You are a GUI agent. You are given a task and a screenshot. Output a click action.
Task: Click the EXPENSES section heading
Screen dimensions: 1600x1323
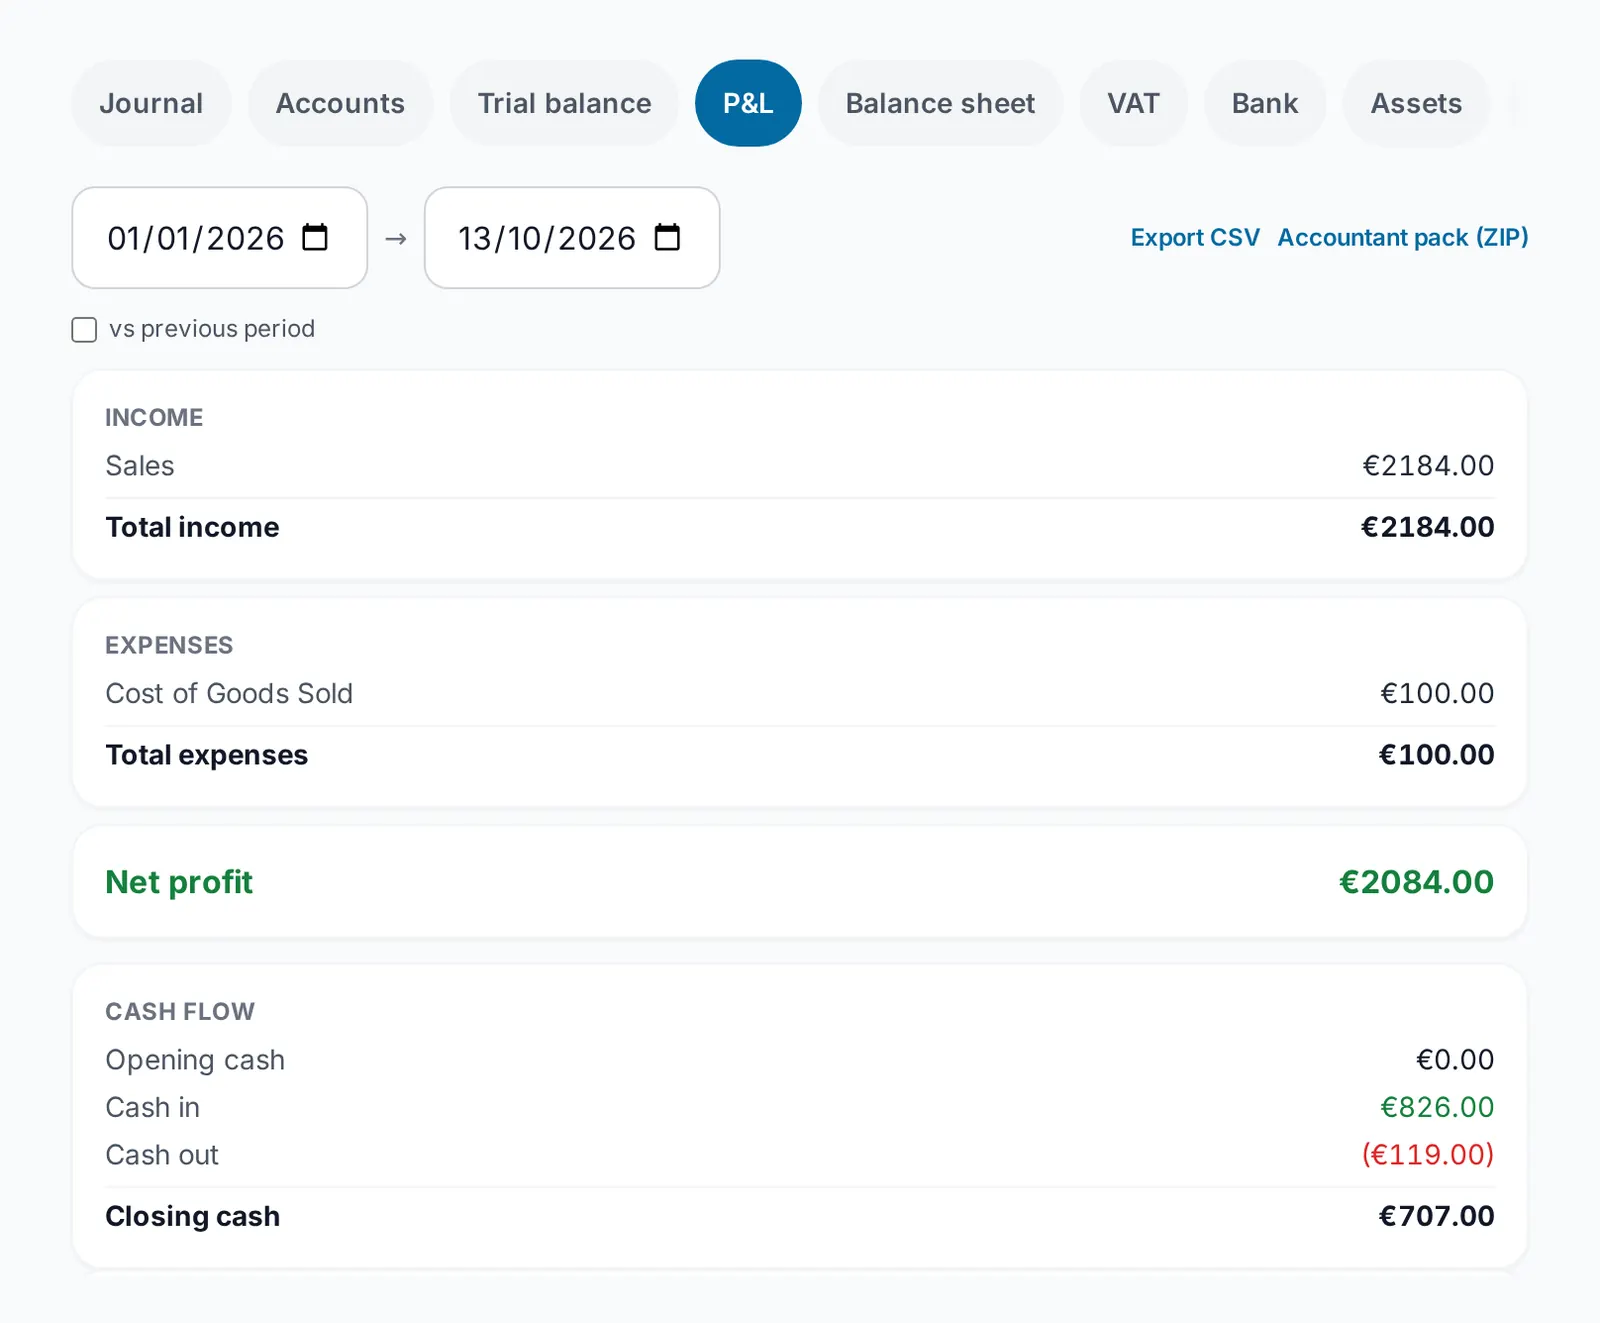pos(169,646)
